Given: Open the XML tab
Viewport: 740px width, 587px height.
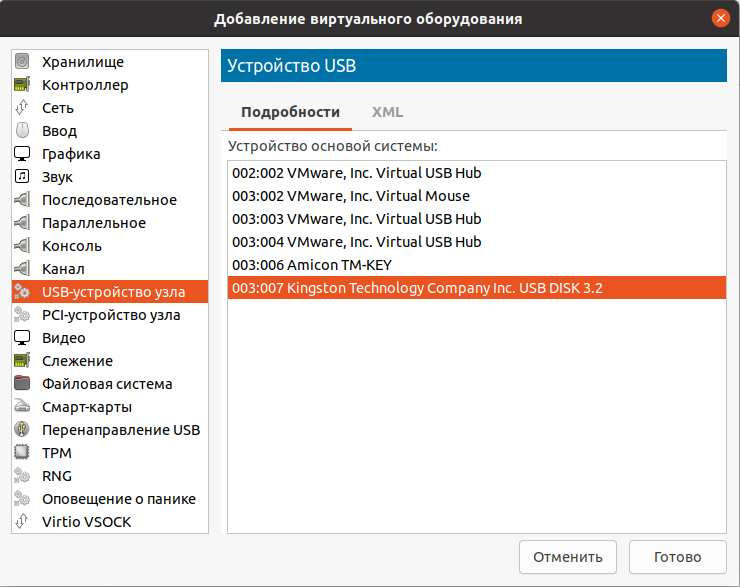Looking at the screenshot, I should (387, 112).
